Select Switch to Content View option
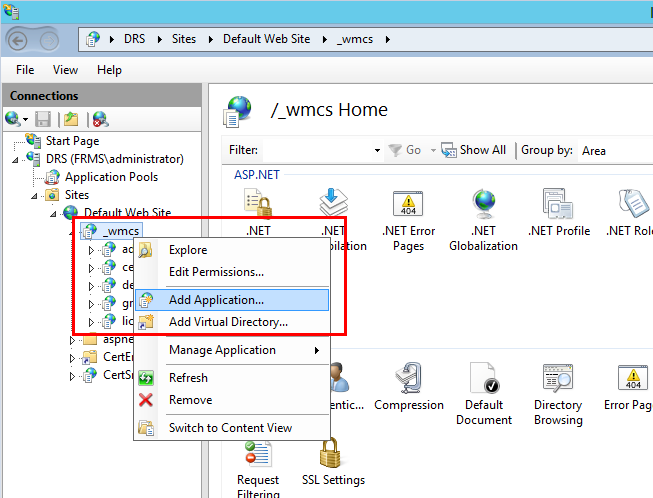The height and width of the screenshot is (498, 653). pos(230,428)
